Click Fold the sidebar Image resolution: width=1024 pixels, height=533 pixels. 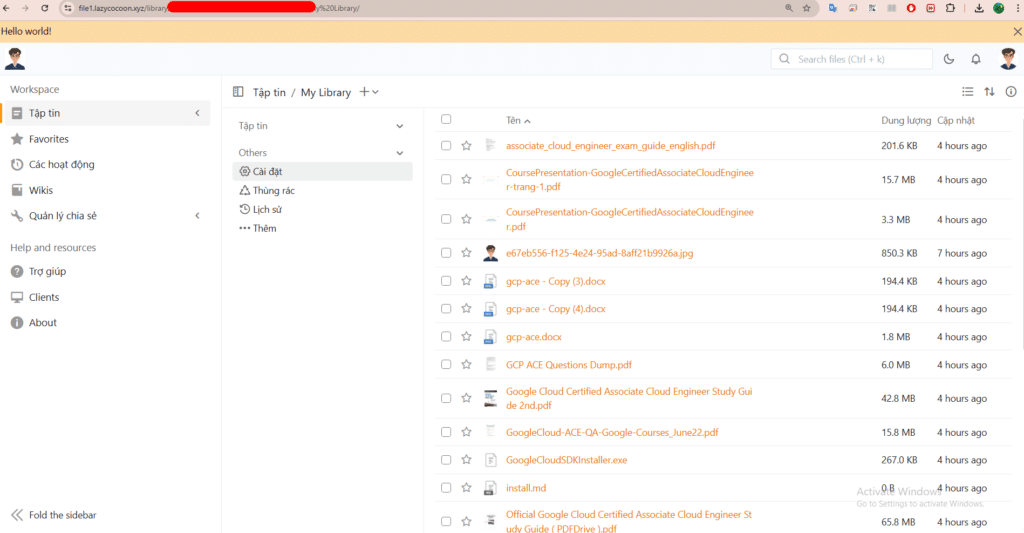tap(62, 515)
